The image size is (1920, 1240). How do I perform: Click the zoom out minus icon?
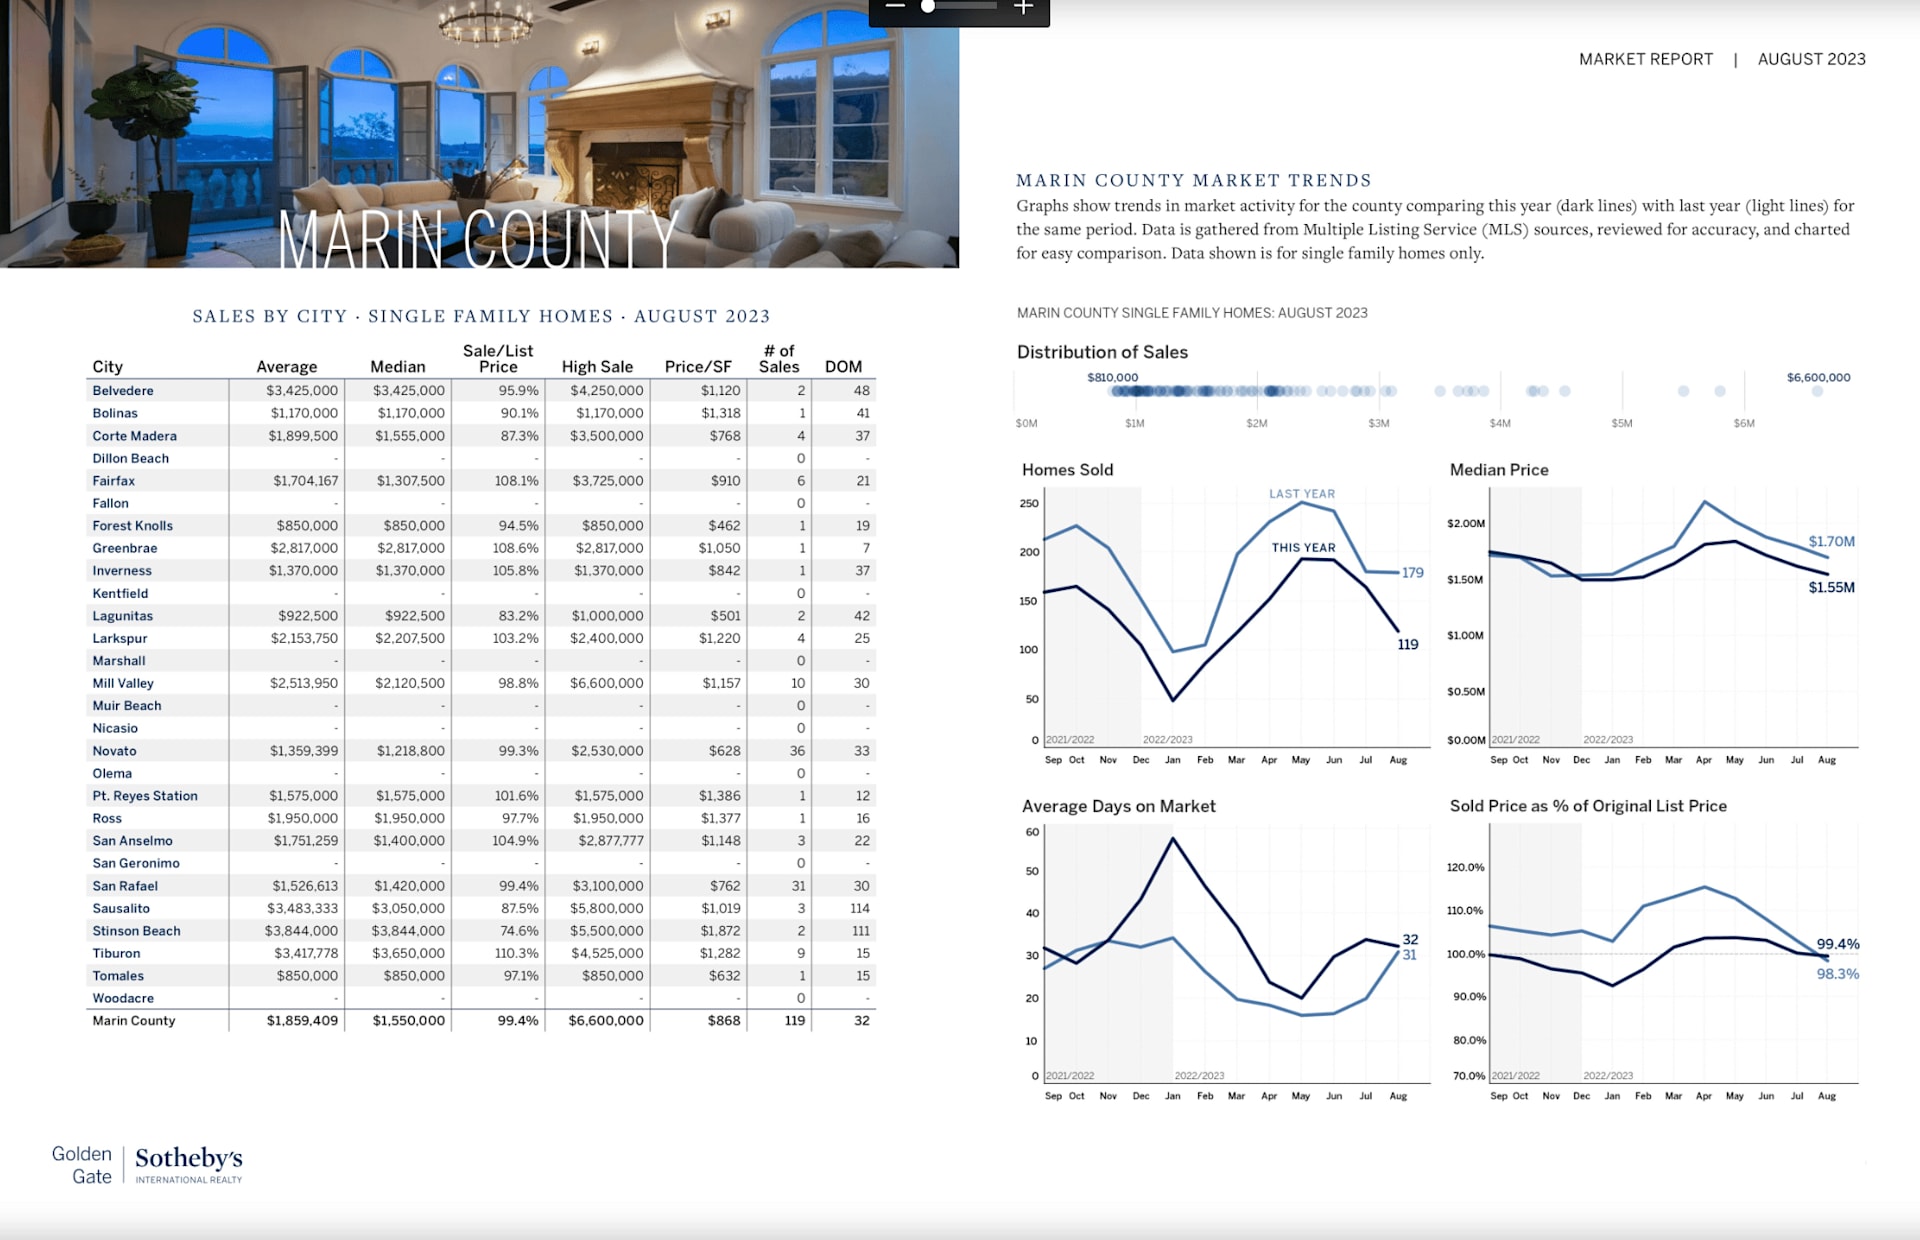(895, 7)
